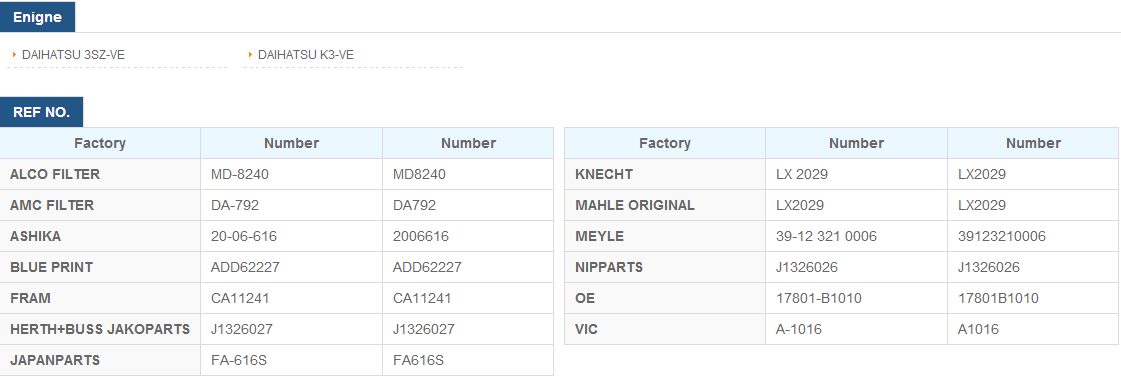1121x377 pixels.
Task: Select VIC number A-1016
Action: [x=799, y=330]
